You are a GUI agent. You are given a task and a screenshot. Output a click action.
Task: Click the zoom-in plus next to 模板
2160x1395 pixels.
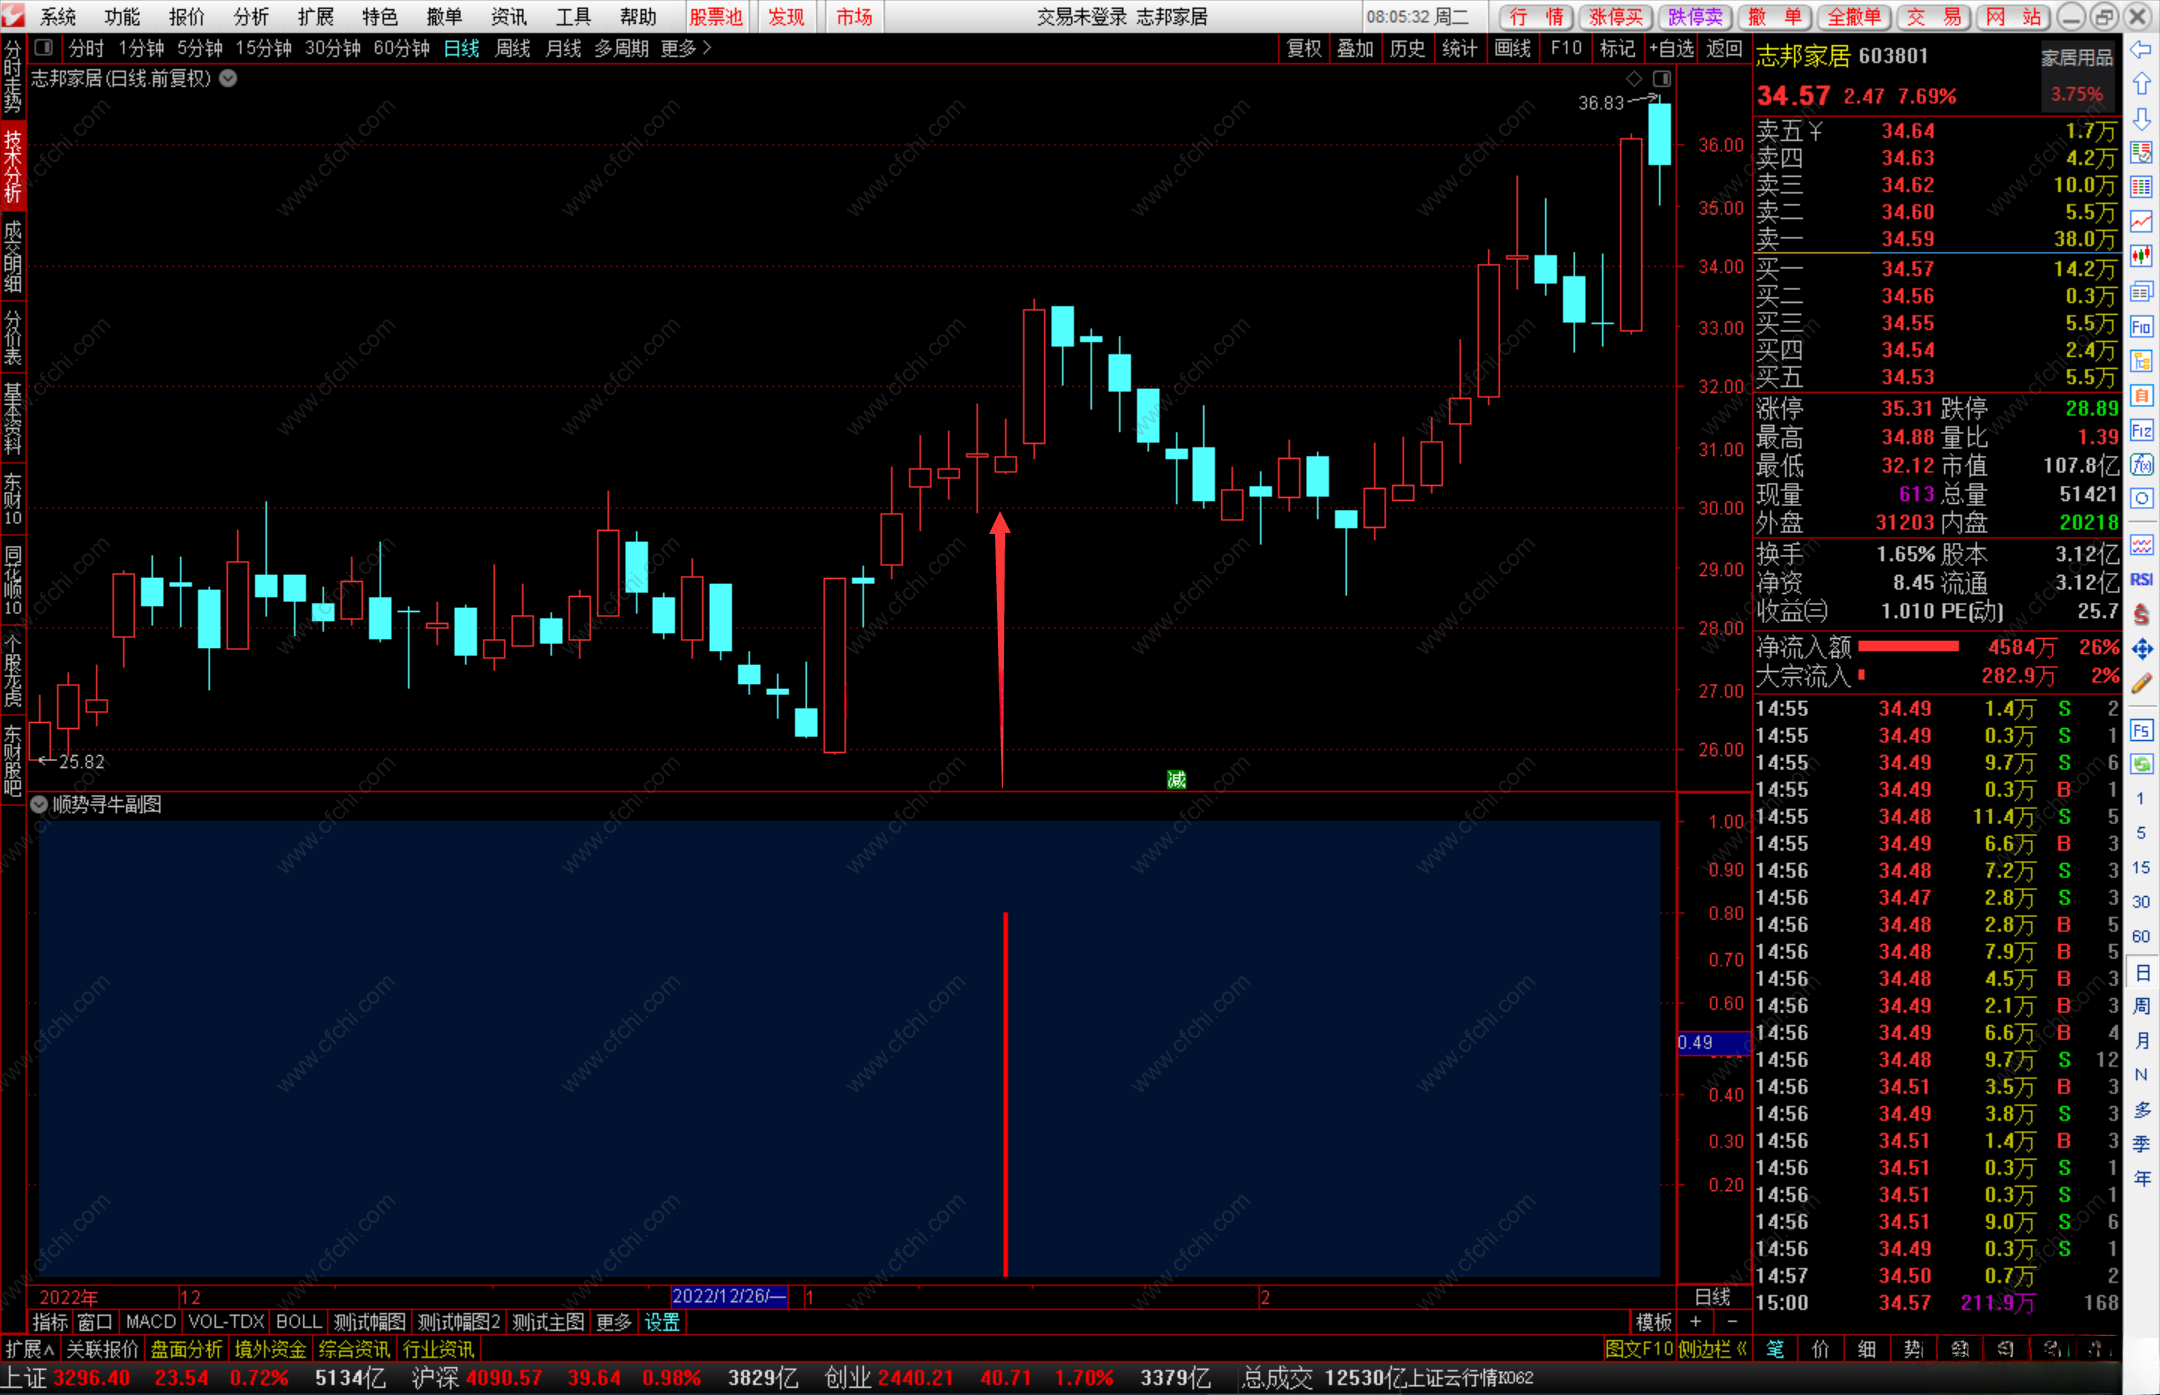pyautogui.click(x=1695, y=1322)
